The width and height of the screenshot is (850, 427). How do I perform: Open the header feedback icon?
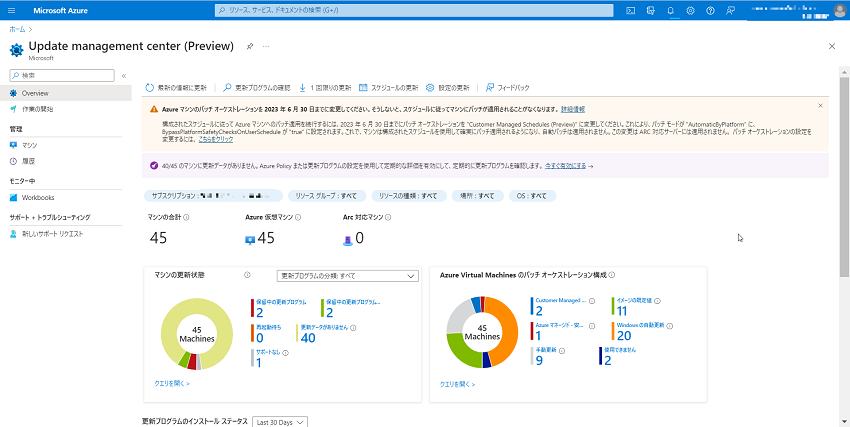[x=730, y=10]
